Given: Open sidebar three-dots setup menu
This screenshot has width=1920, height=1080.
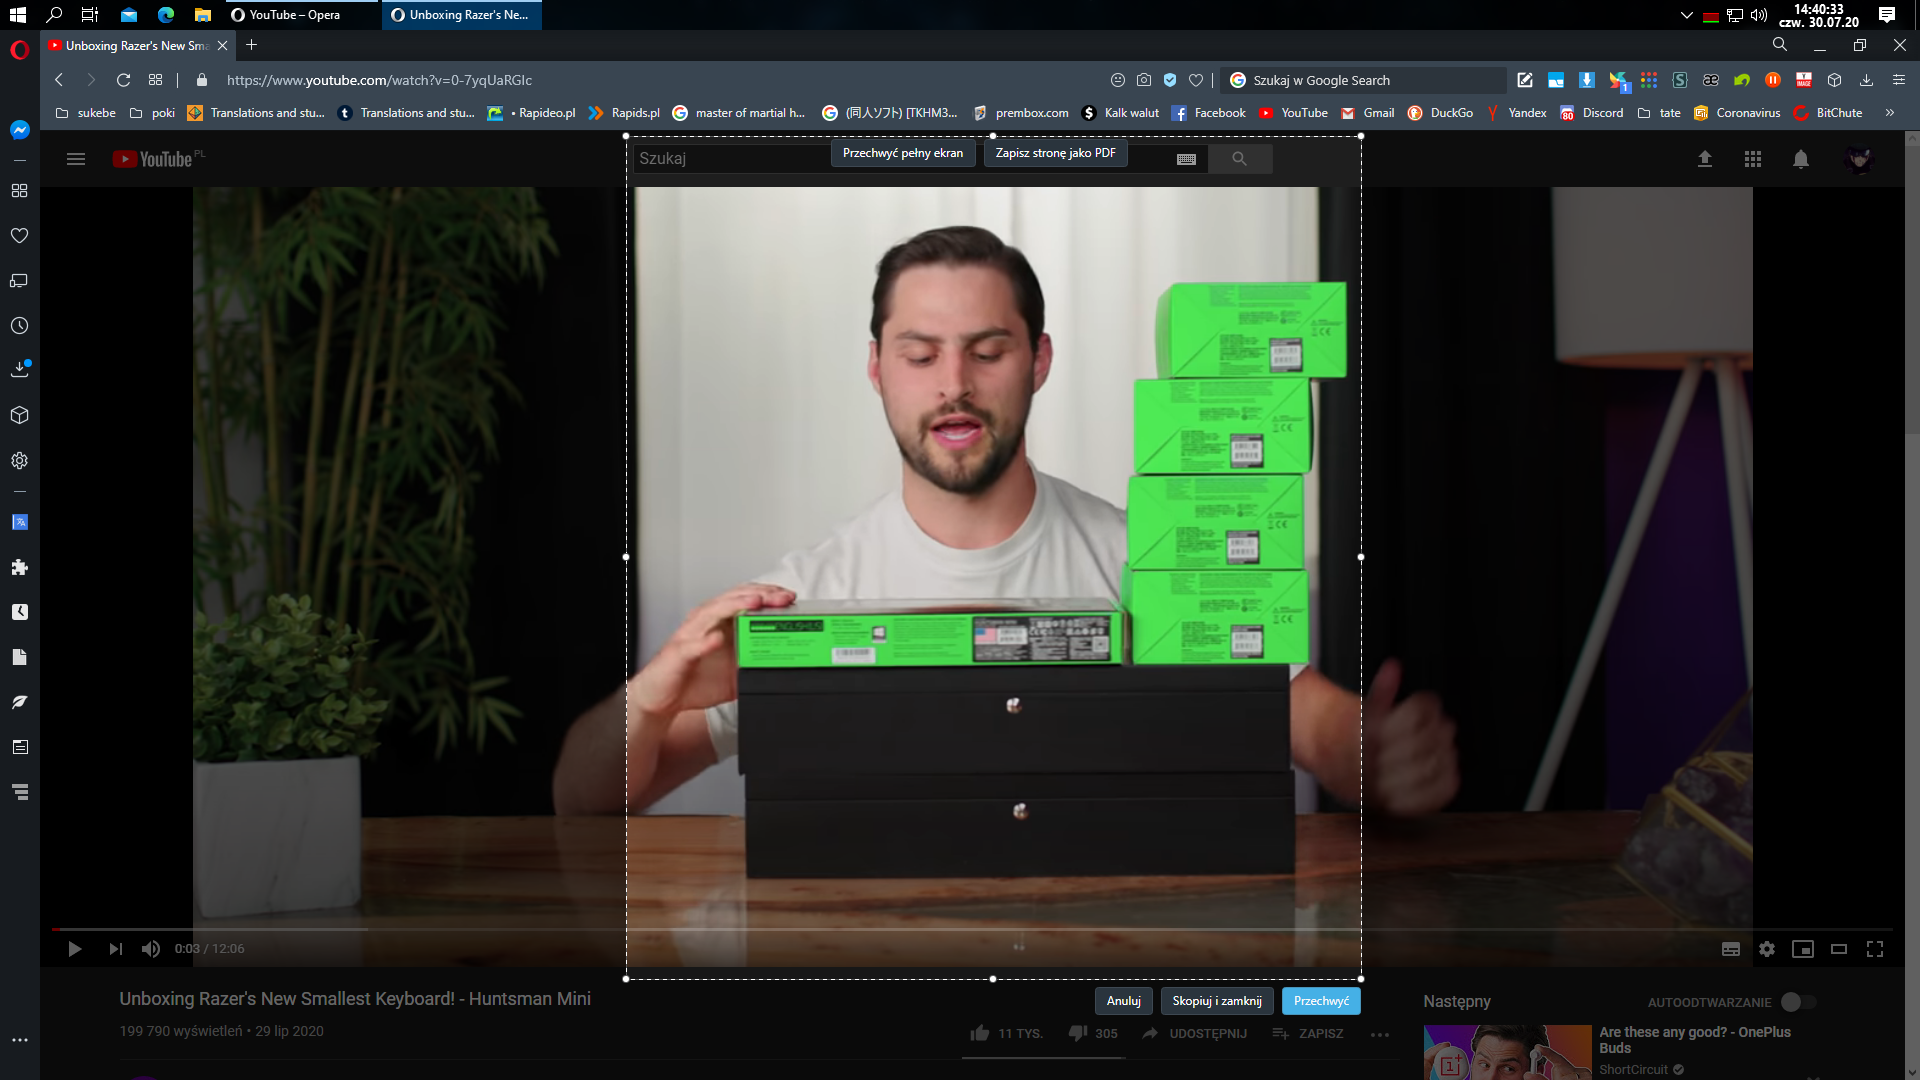Looking at the screenshot, I should click(x=19, y=1040).
